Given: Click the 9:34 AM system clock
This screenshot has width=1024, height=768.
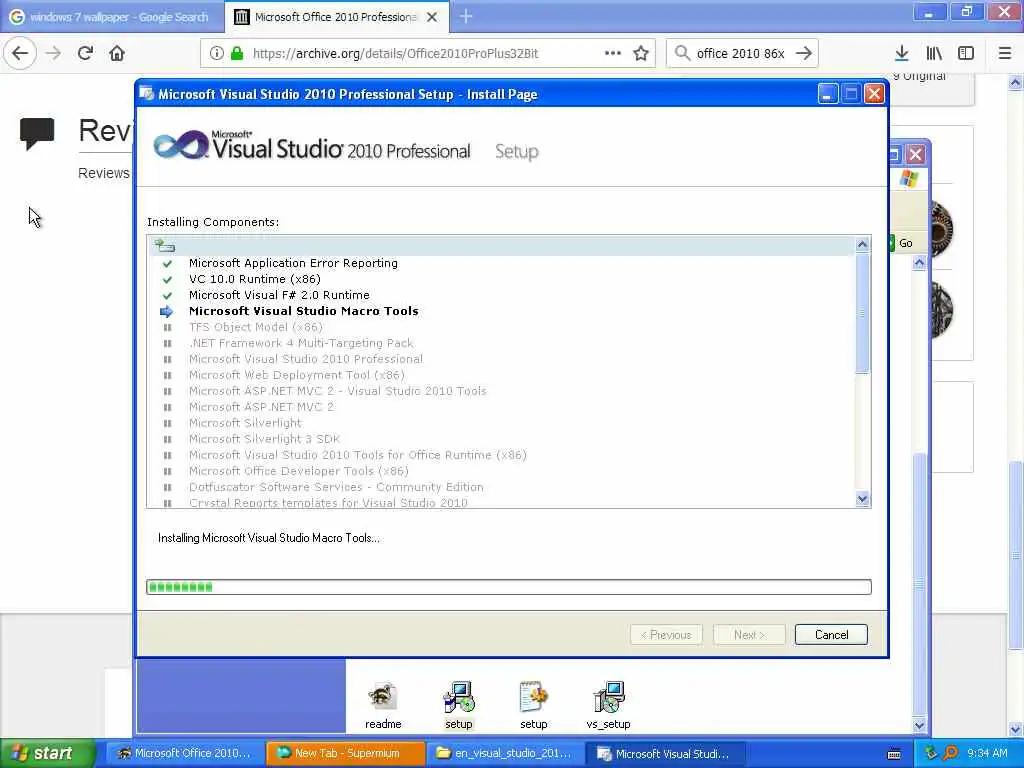Looking at the screenshot, I should point(987,753).
